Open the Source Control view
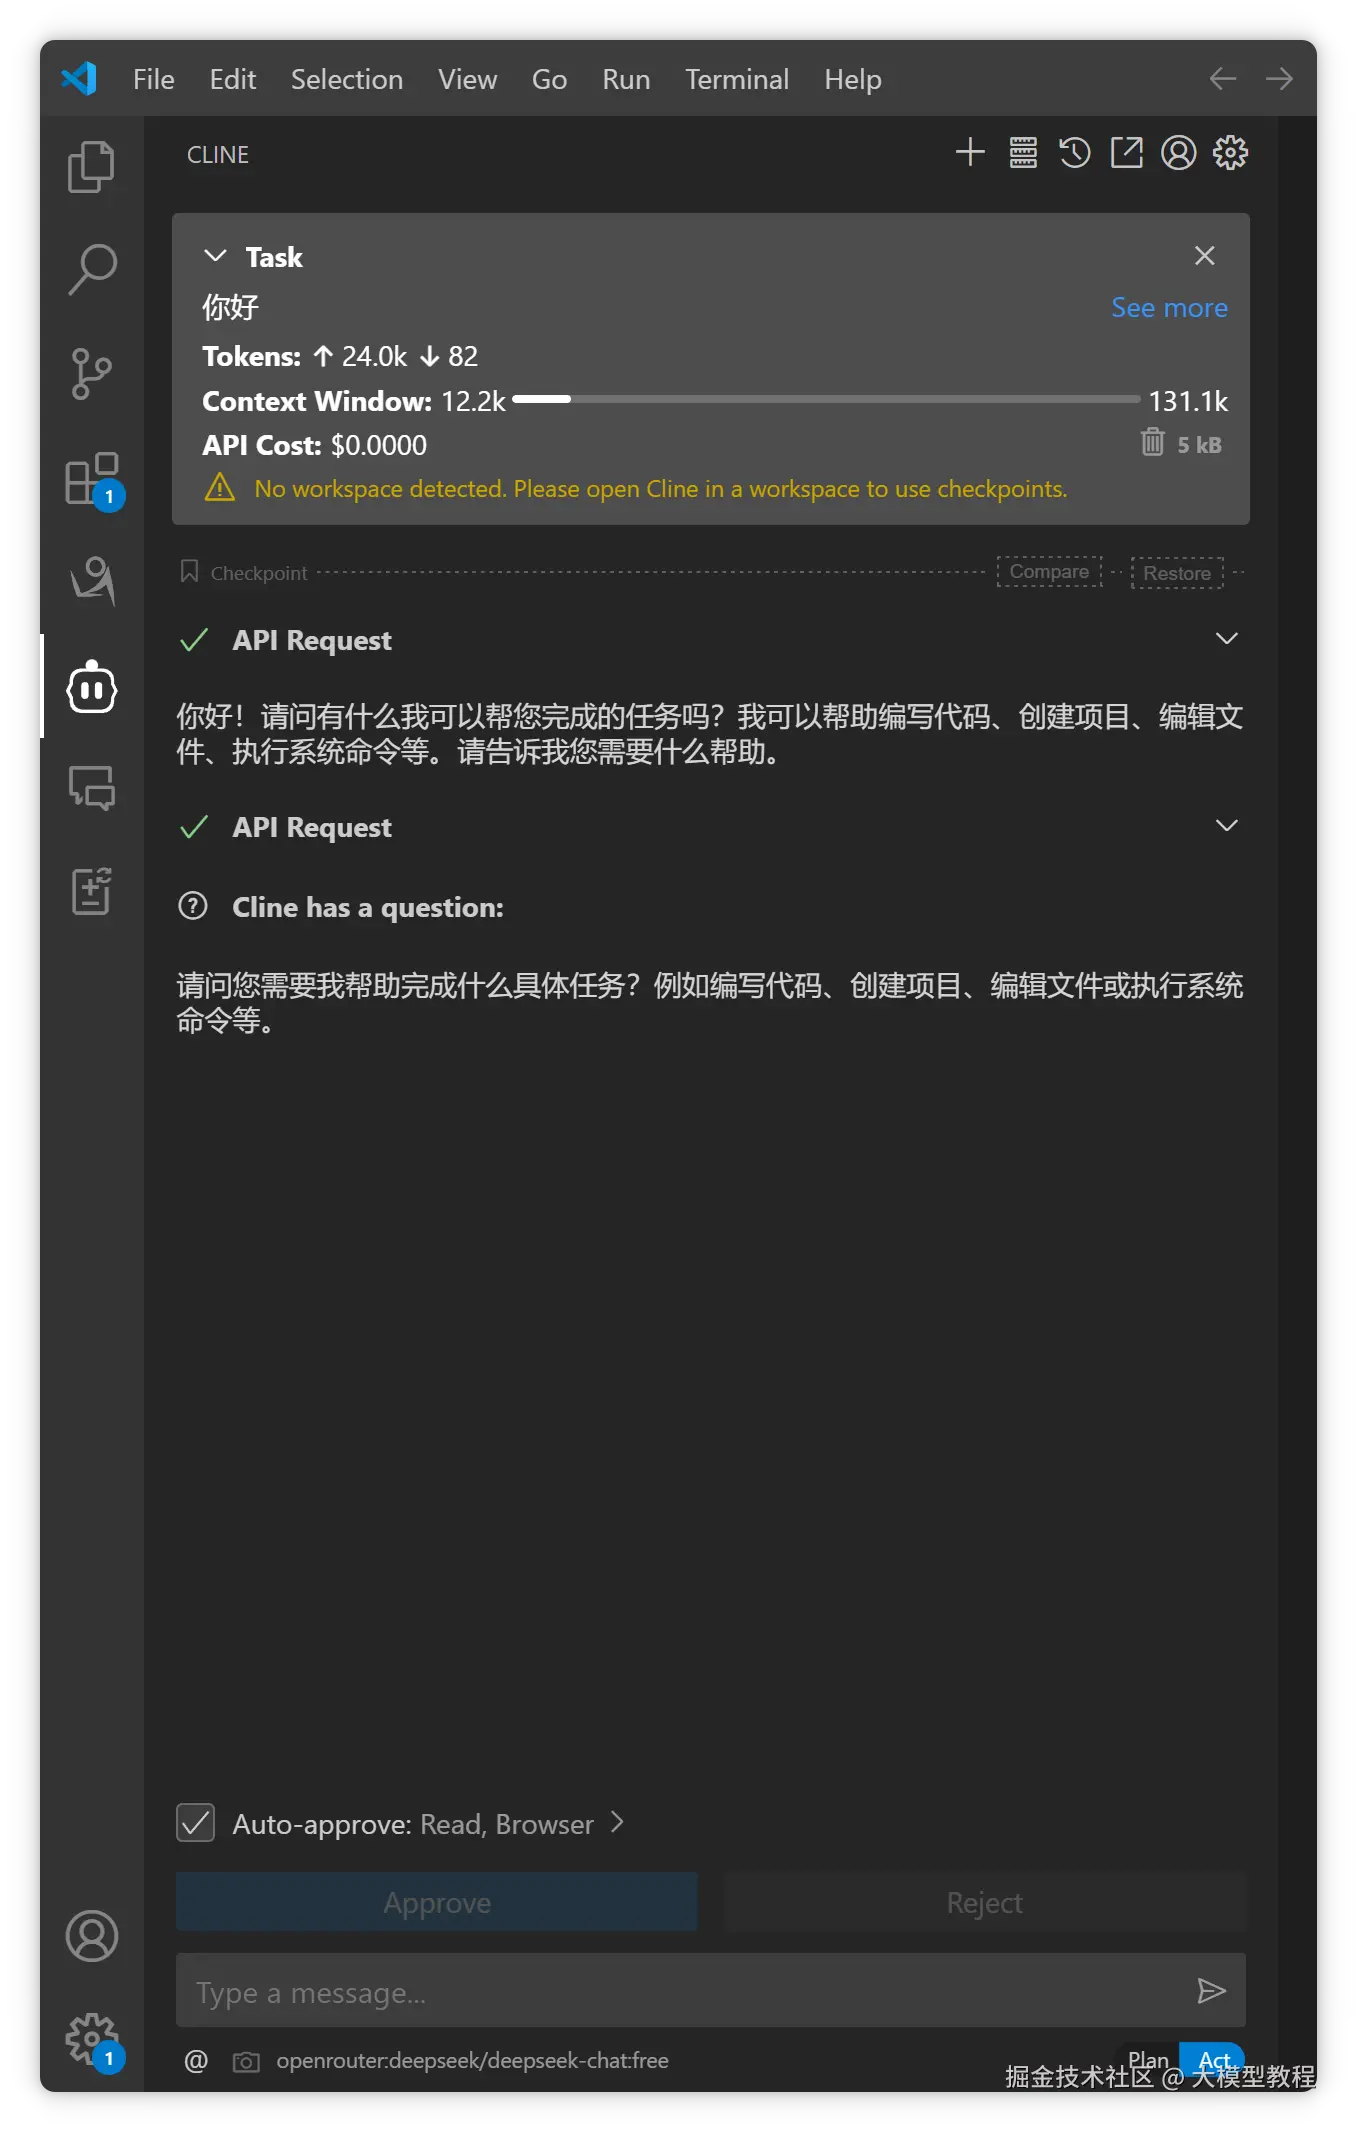 pos(91,374)
